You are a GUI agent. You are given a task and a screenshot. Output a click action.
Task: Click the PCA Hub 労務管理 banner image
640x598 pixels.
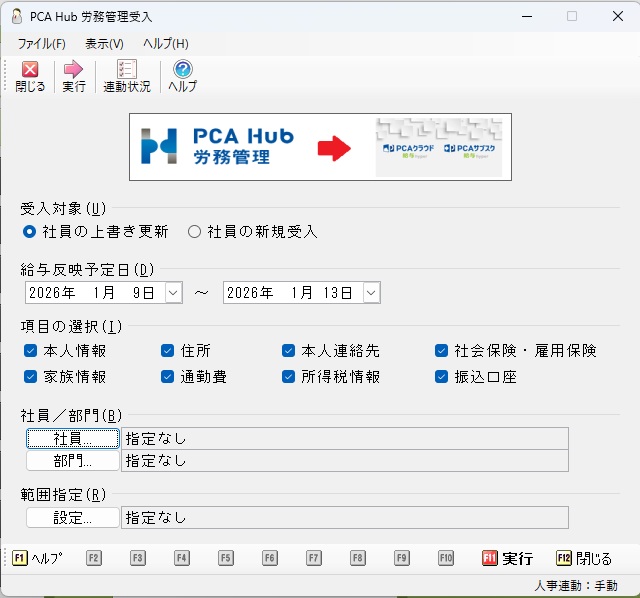[x=320, y=147]
